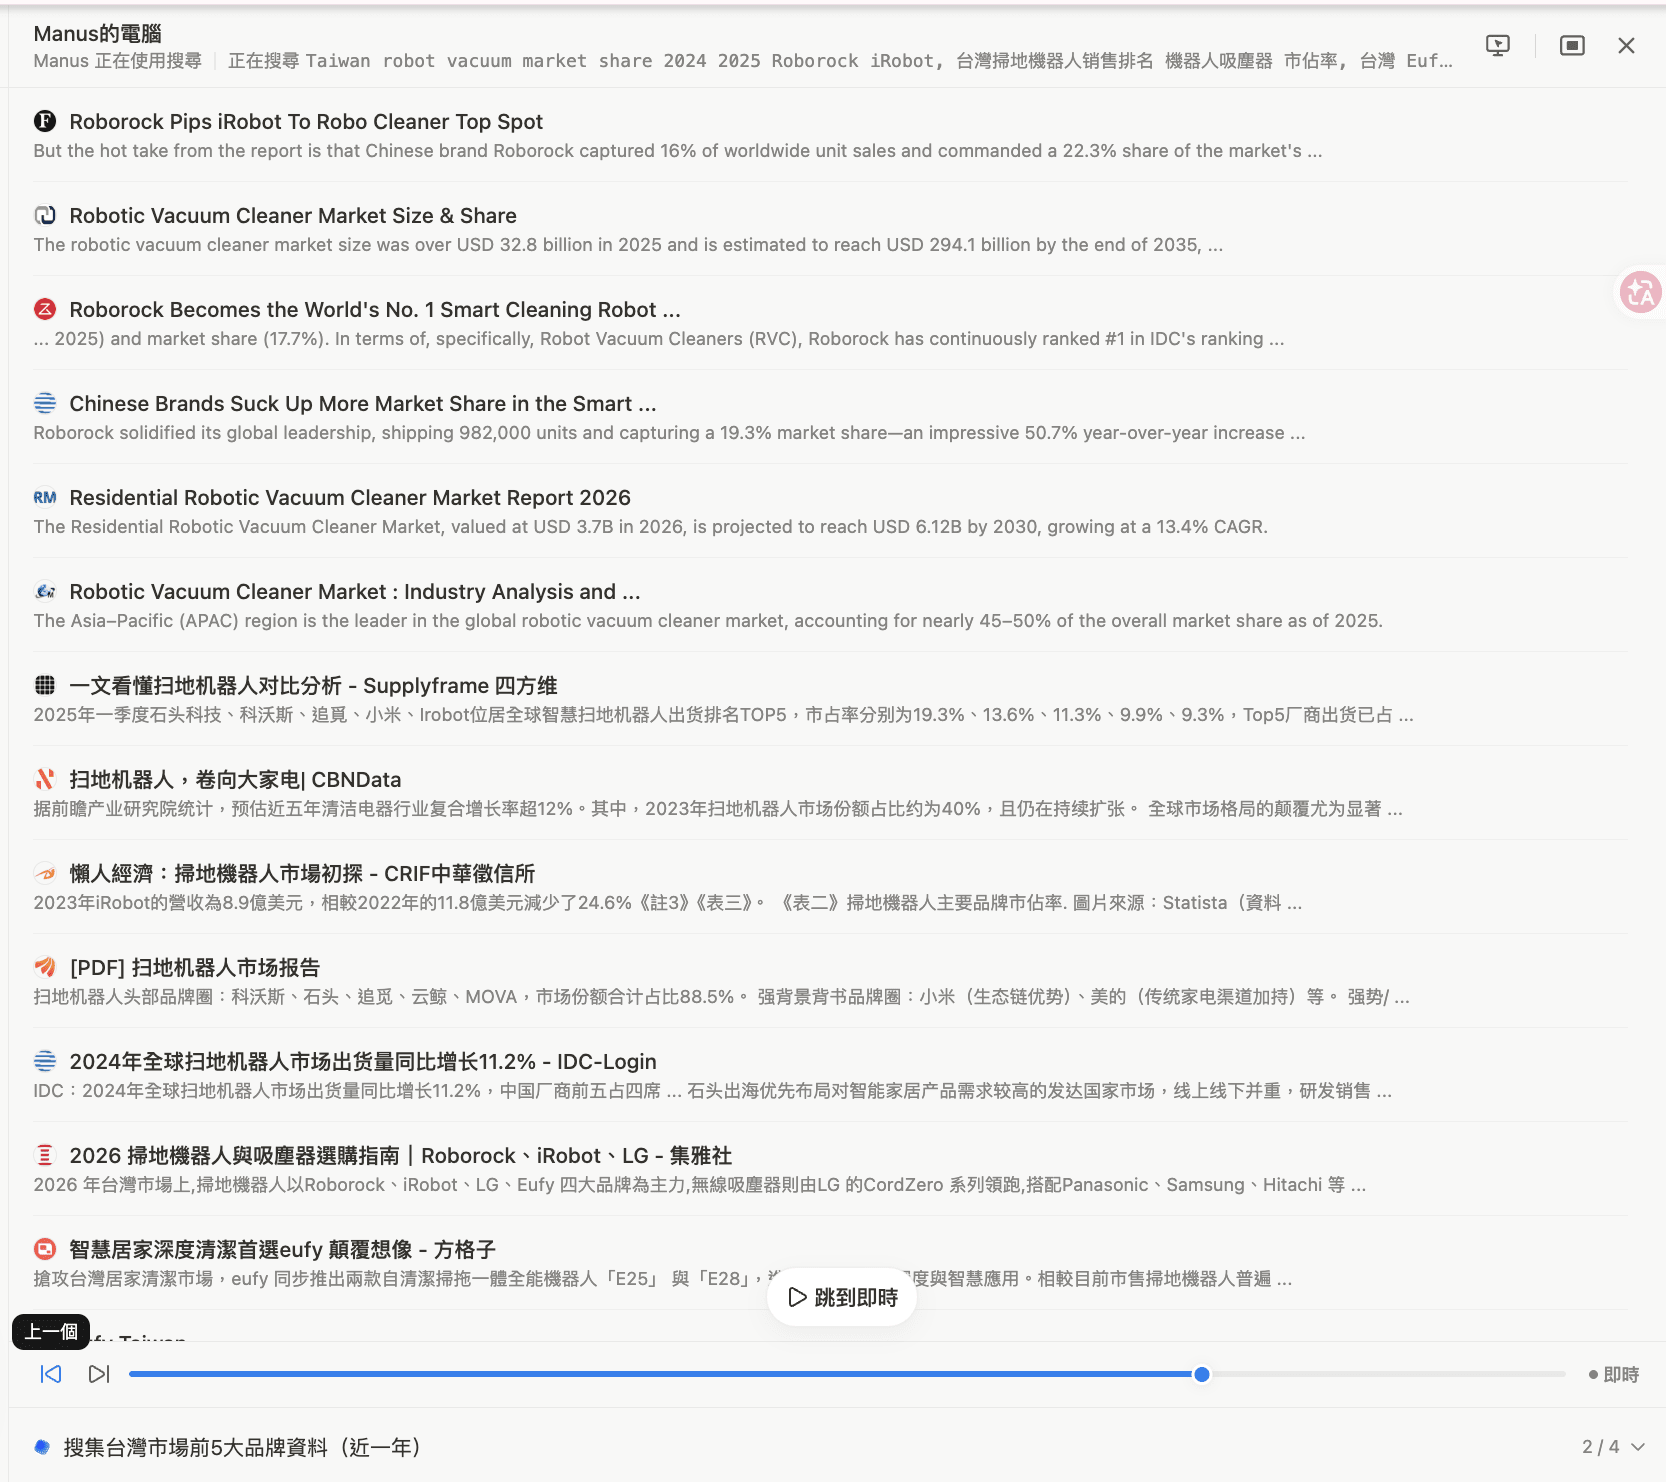This screenshot has height=1482, width=1666.
Task: Open [PDF] 扫地机器人市场报告 result
Action: (x=195, y=968)
